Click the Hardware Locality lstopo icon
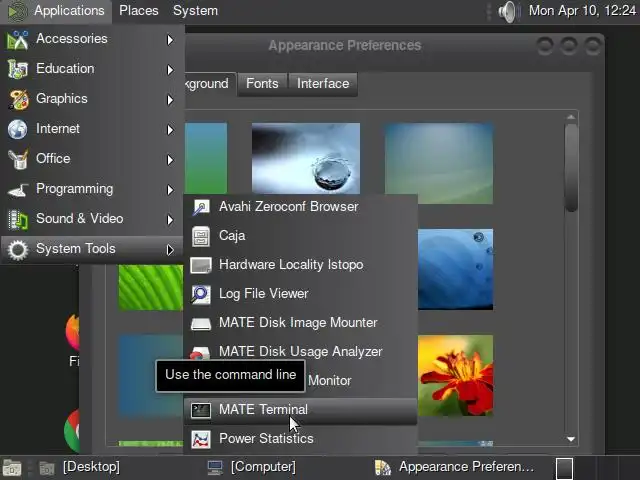The image size is (640, 480). click(x=201, y=265)
